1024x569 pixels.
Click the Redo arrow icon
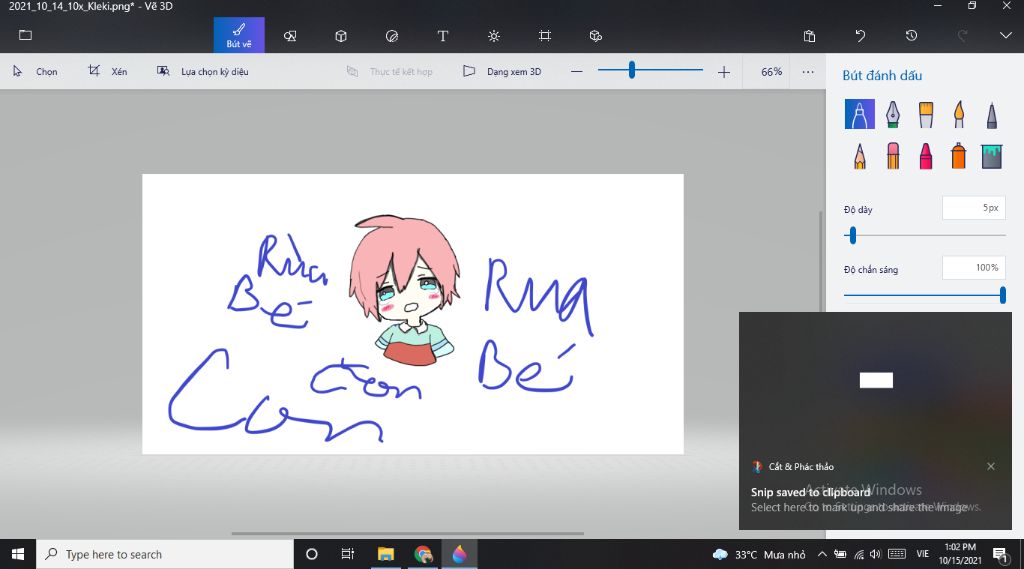962,36
